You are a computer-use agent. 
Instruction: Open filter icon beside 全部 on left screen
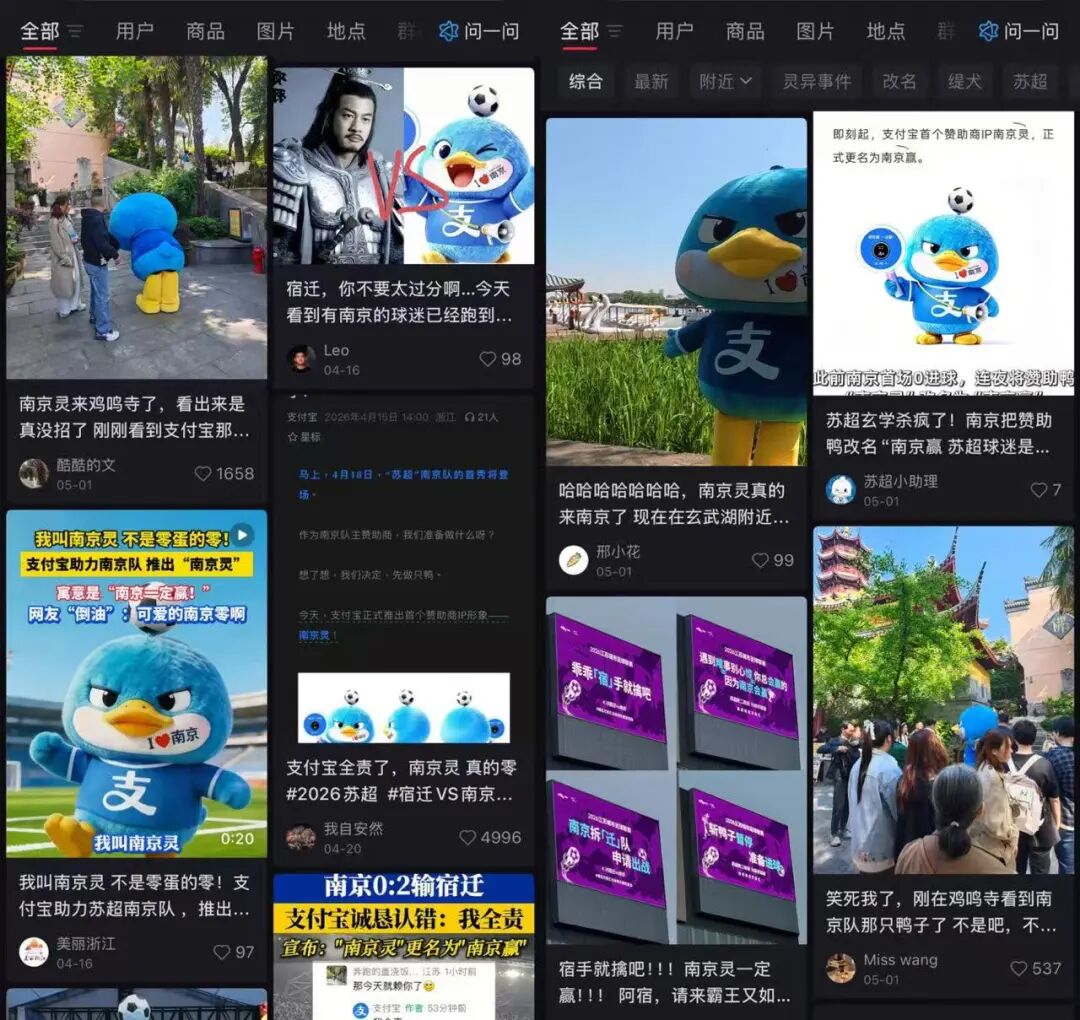pyautogui.click(x=74, y=31)
